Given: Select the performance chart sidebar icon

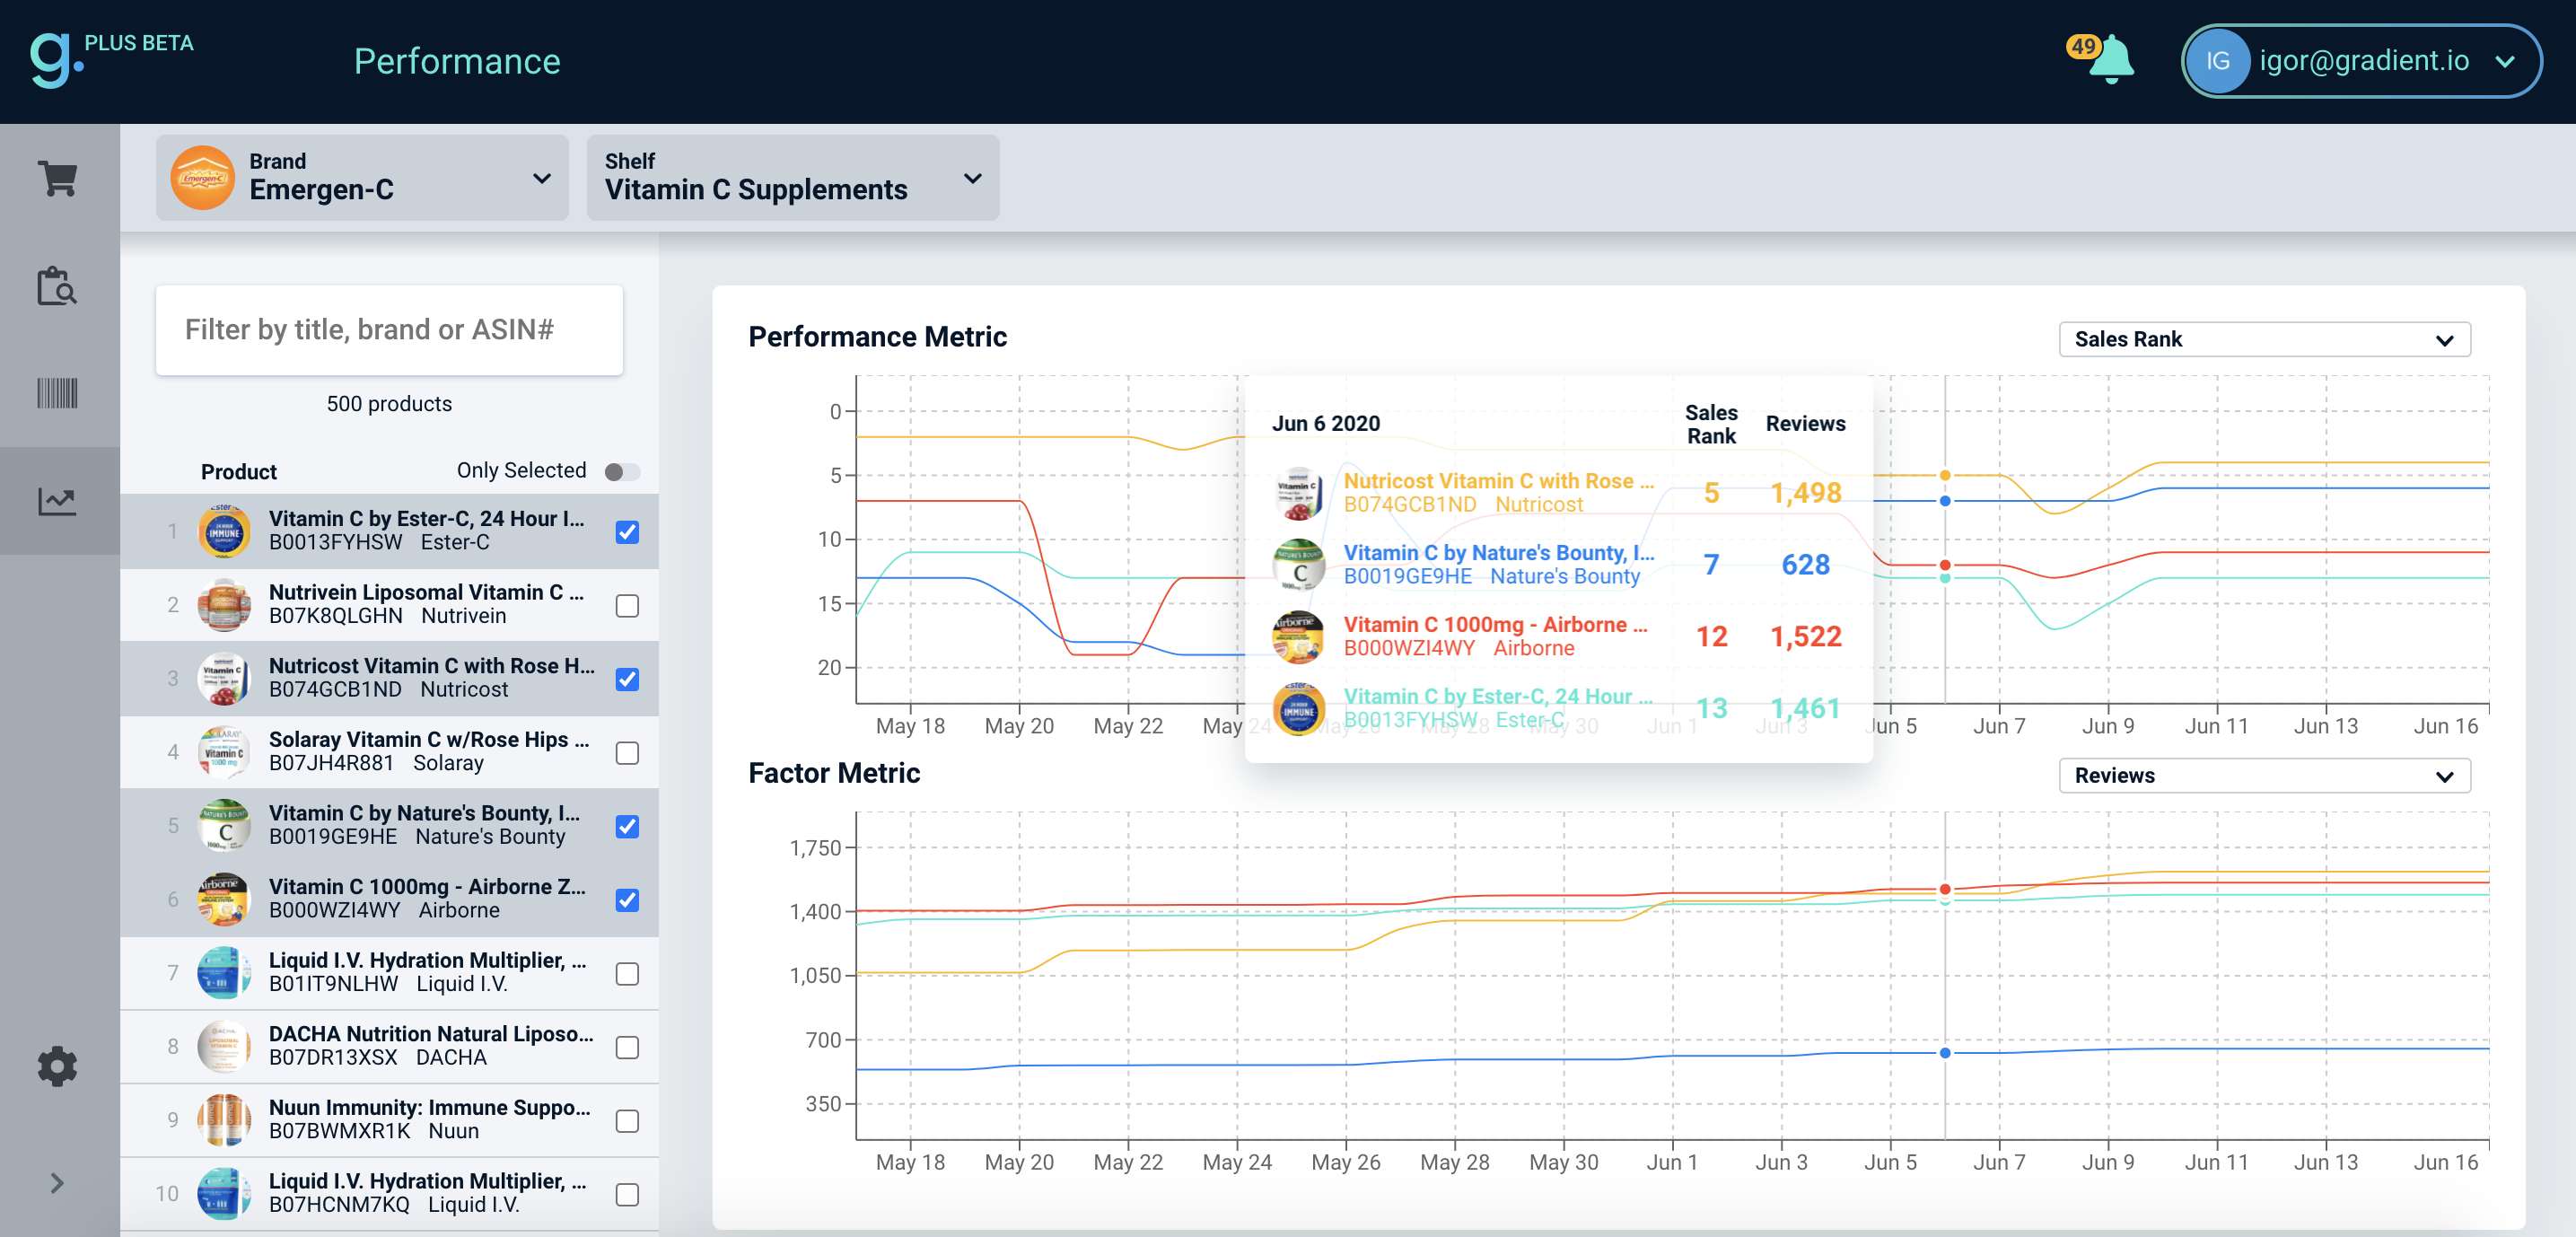Looking at the screenshot, I should click(x=58, y=500).
